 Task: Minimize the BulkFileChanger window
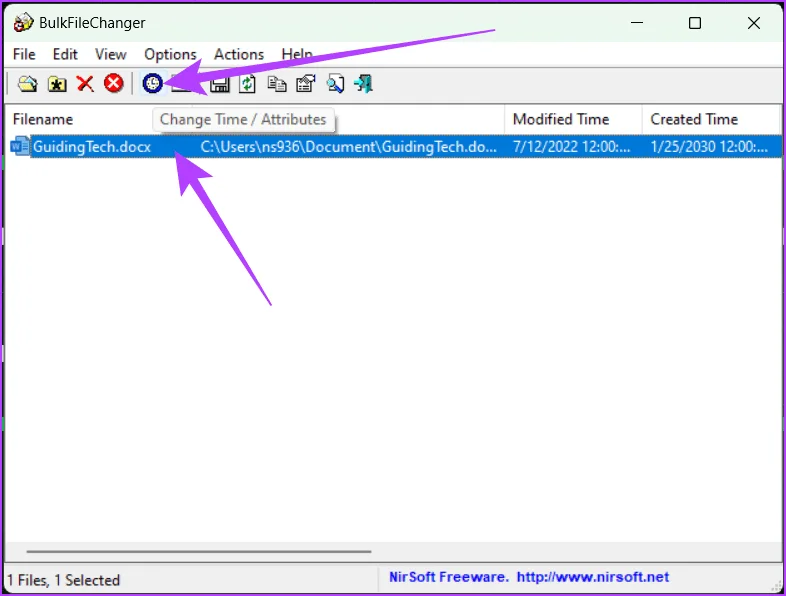coord(637,23)
